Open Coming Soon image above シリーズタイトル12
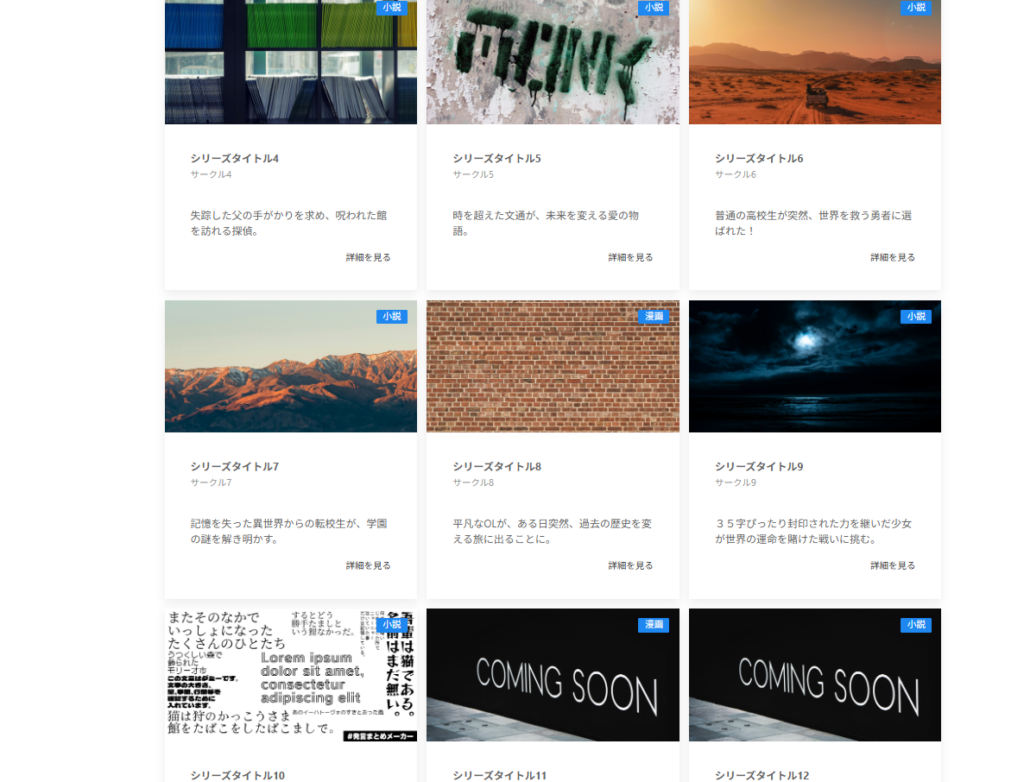This screenshot has width=1024, height=782. 814,675
